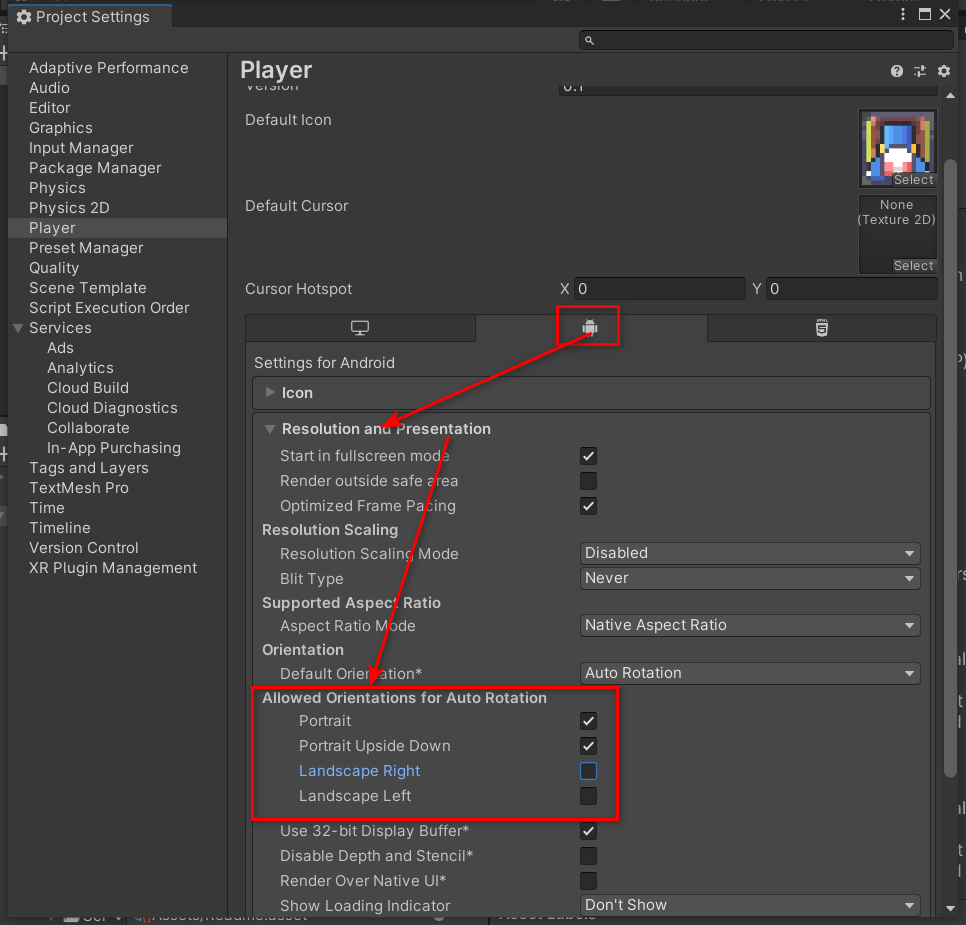Image resolution: width=966 pixels, height=925 pixels.
Task: Select the Default Icon texture
Action: point(914,180)
